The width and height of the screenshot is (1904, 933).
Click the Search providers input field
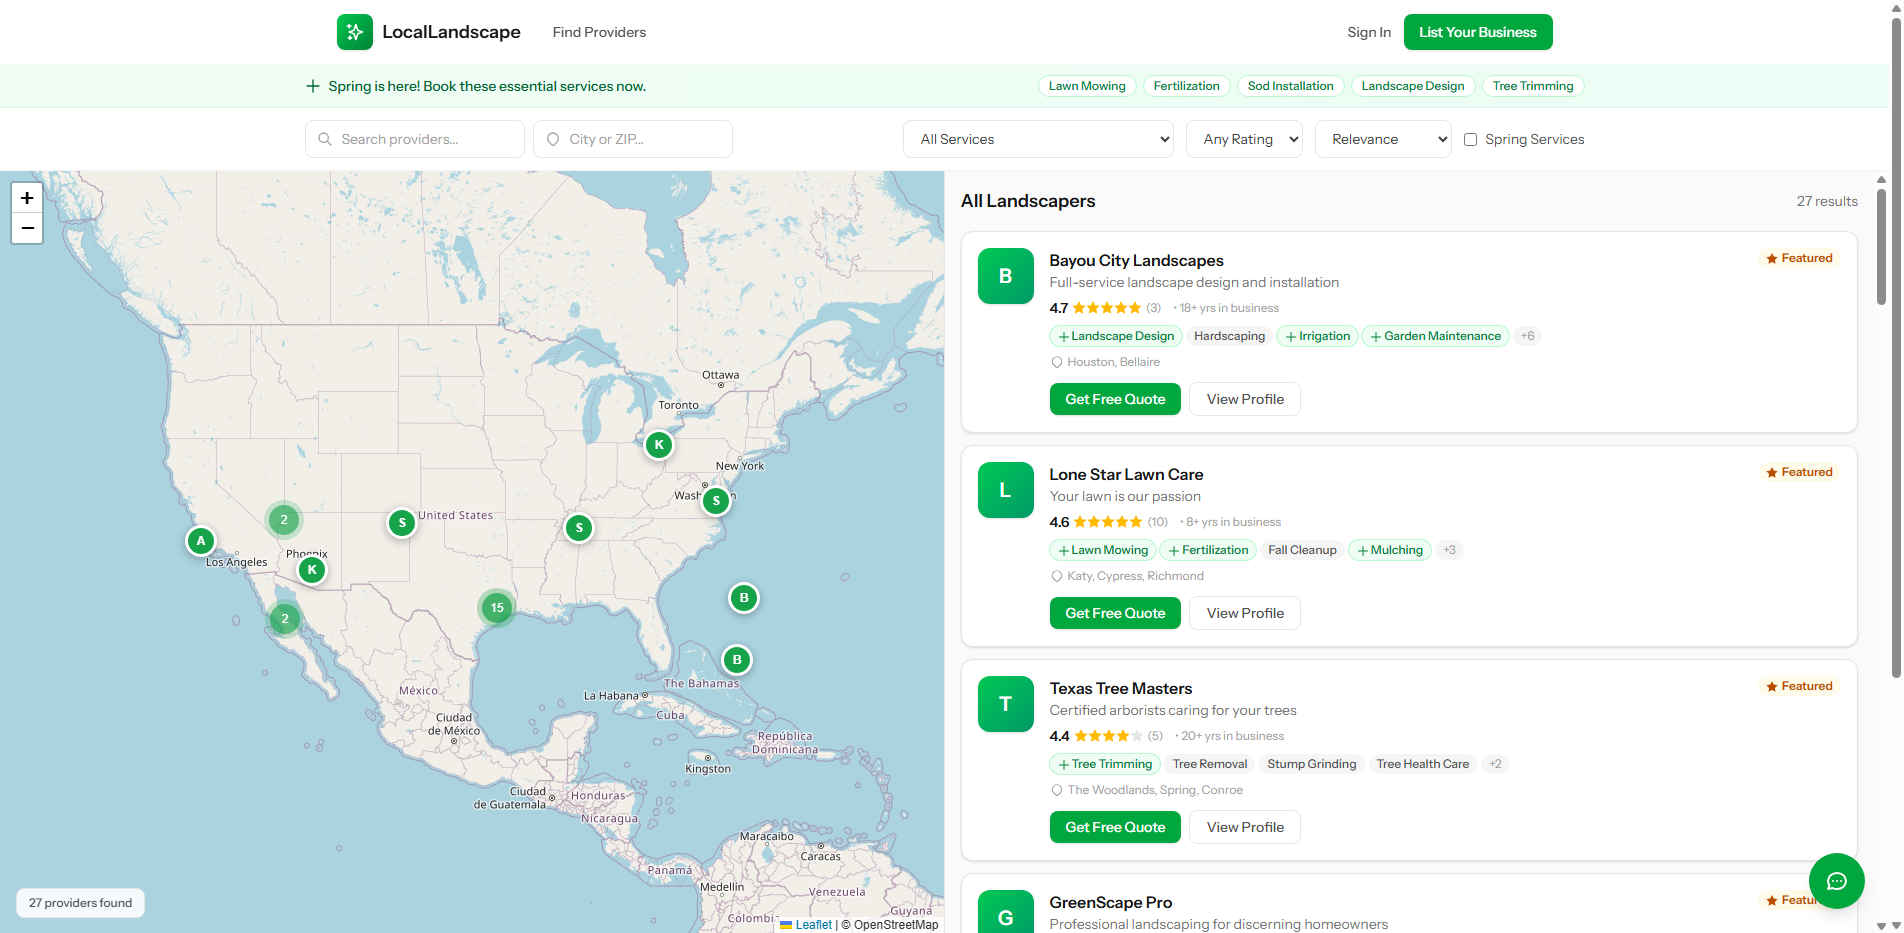(415, 139)
